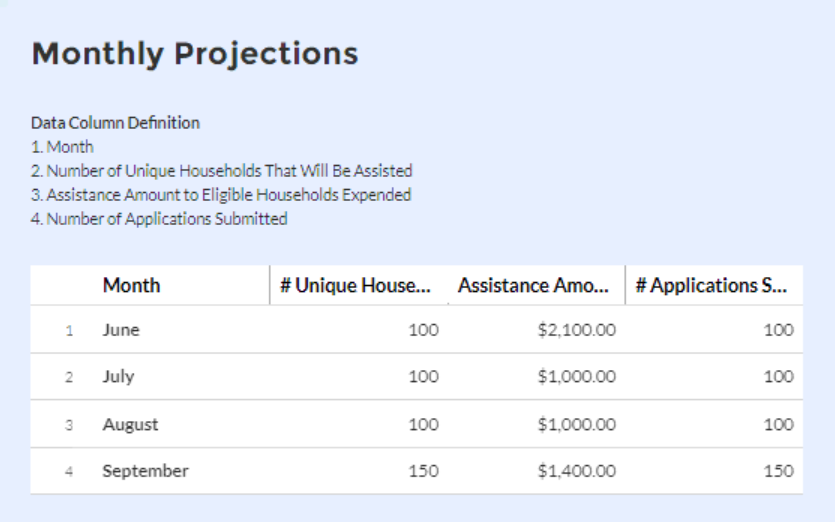Click the September month cell
The image size is (835, 522).
tap(145, 471)
